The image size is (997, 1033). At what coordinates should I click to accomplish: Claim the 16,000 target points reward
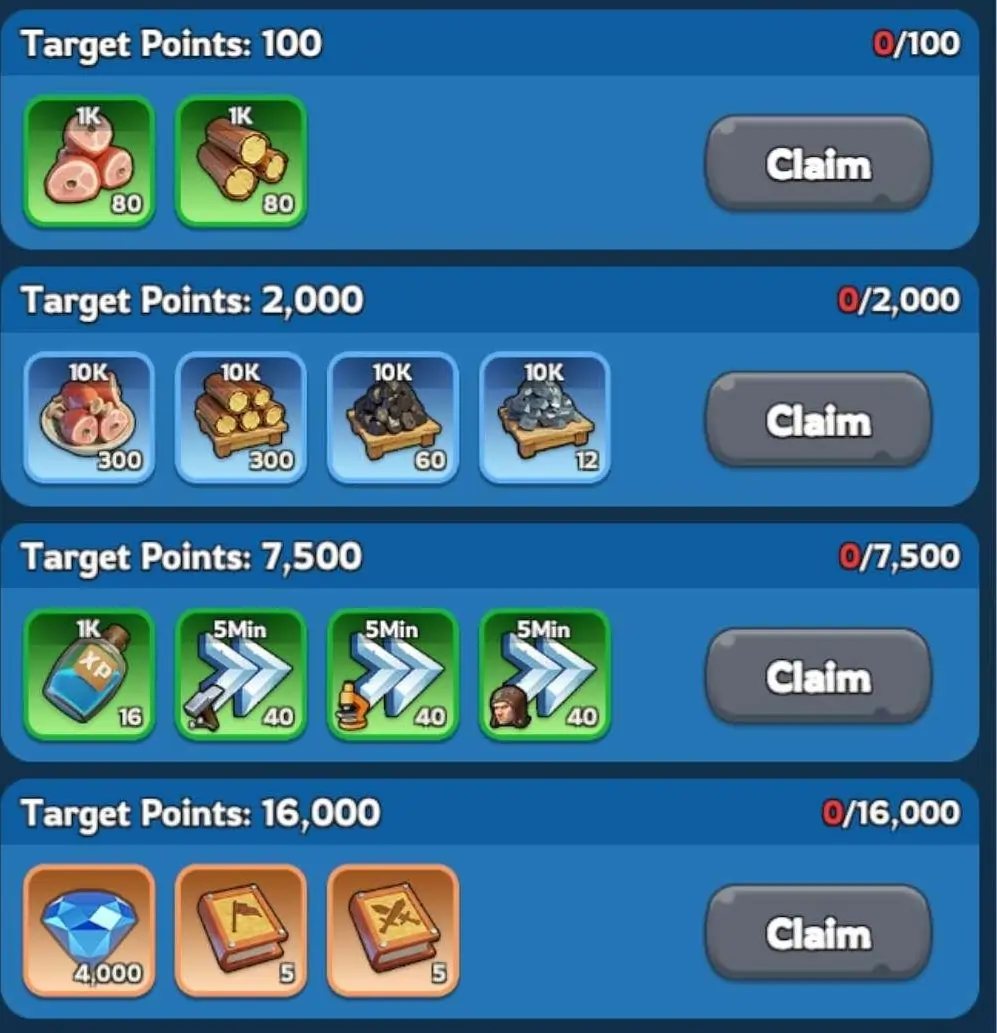coord(818,933)
